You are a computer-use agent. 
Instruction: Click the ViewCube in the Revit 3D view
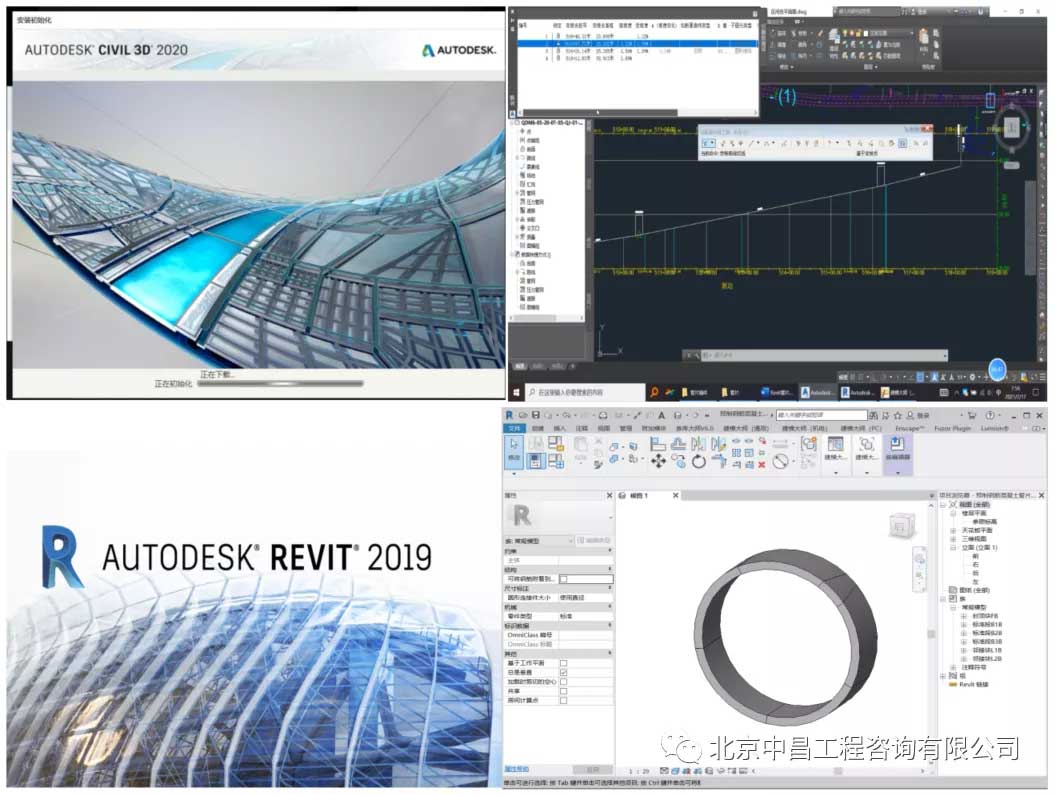(x=902, y=525)
